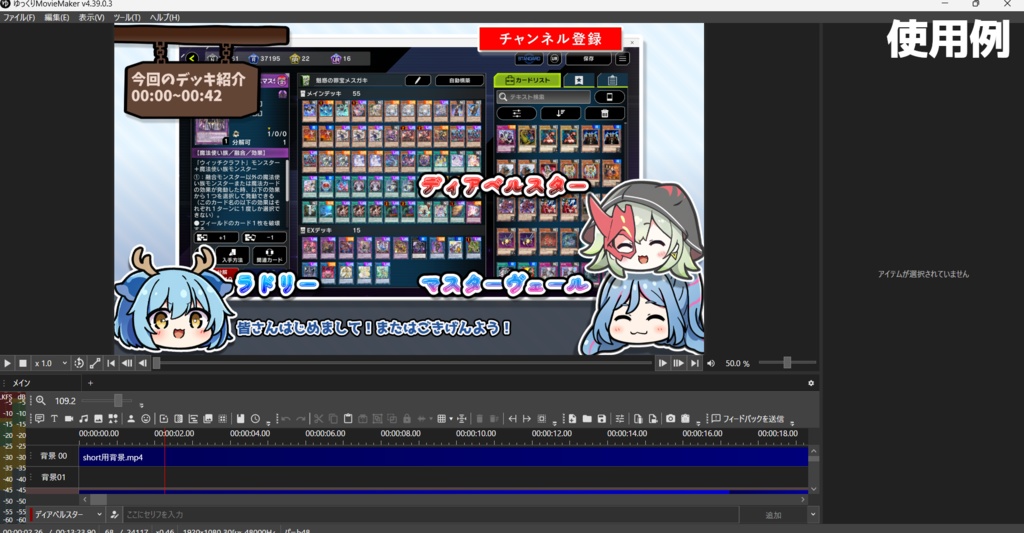The image size is (1024, 533).
Task: Step back one frame button
Action: (x=142, y=363)
